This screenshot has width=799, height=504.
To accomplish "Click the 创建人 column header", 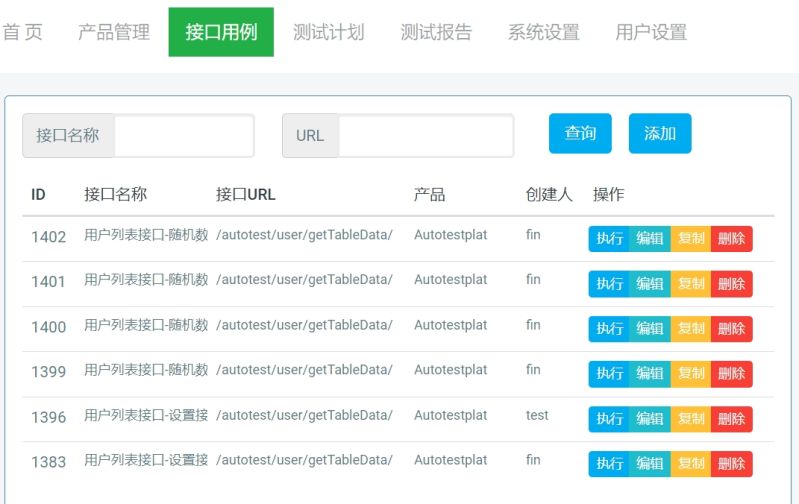I will [549, 194].
